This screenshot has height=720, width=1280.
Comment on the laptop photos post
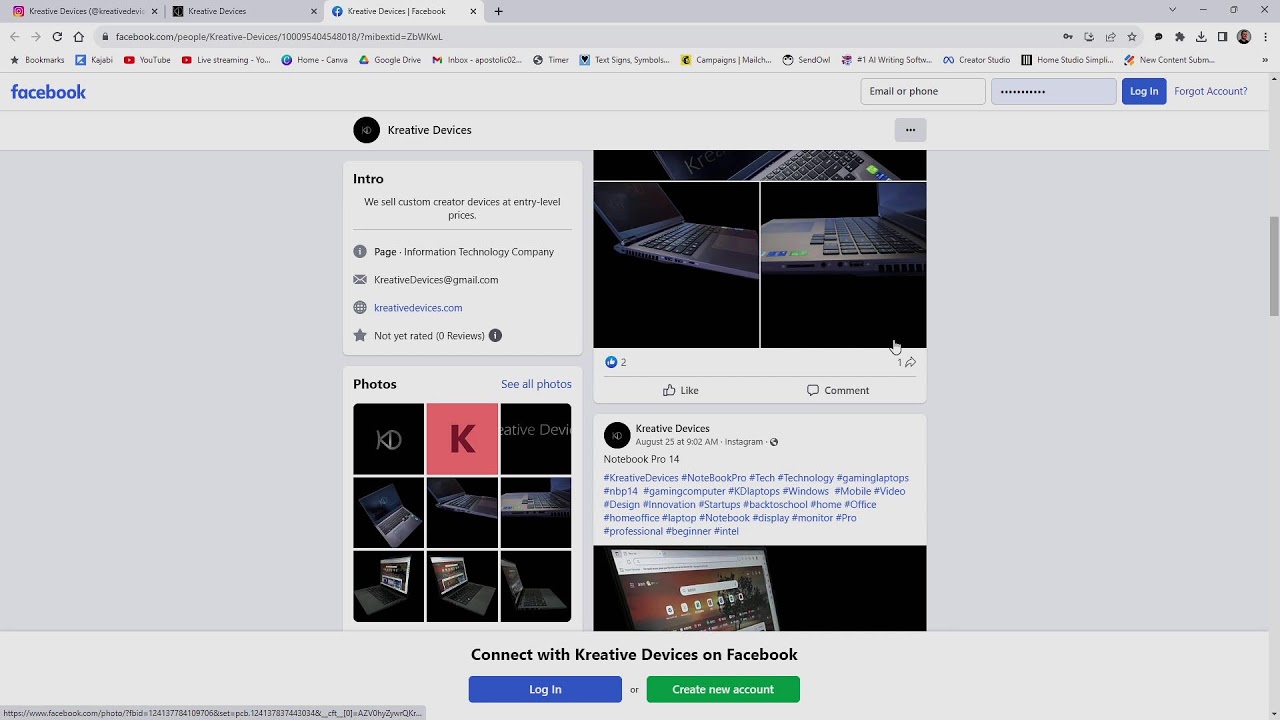[838, 390]
